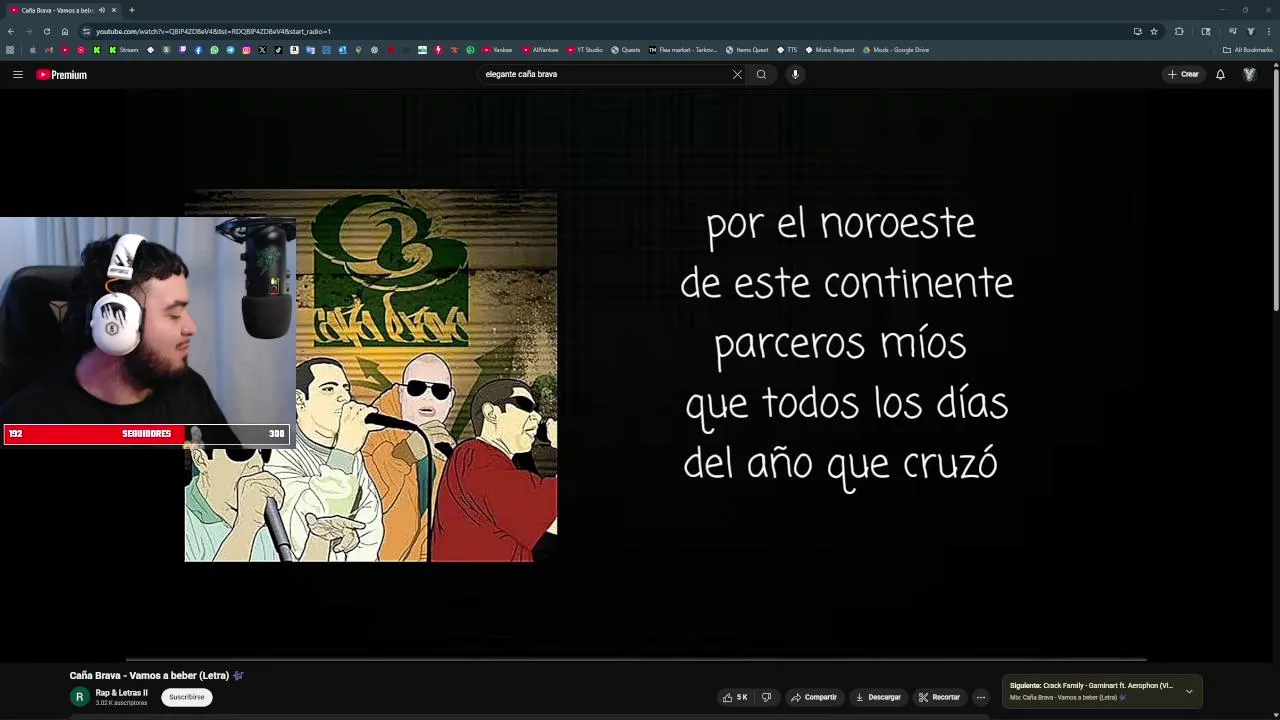Mute the tab via speaker icon
1280x720 pixels.
coord(100,10)
